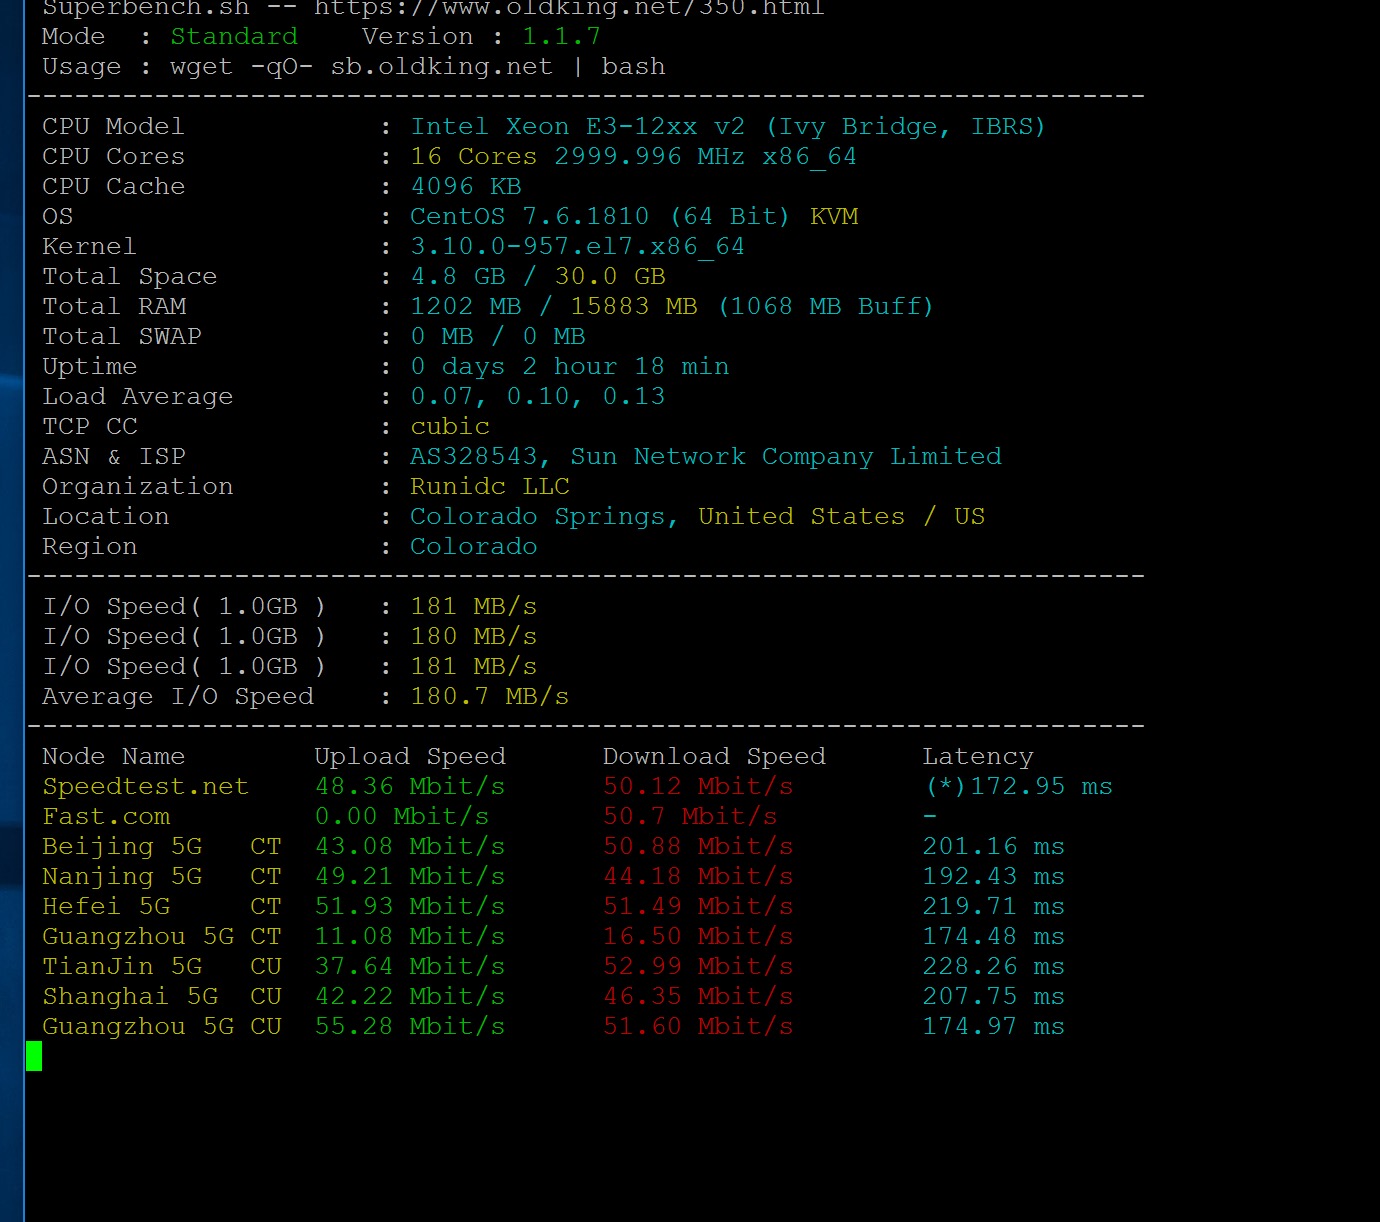Select the Uptime value 0 days 2 hour 18 min
The width and height of the screenshot is (1380, 1222).
pos(570,367)
